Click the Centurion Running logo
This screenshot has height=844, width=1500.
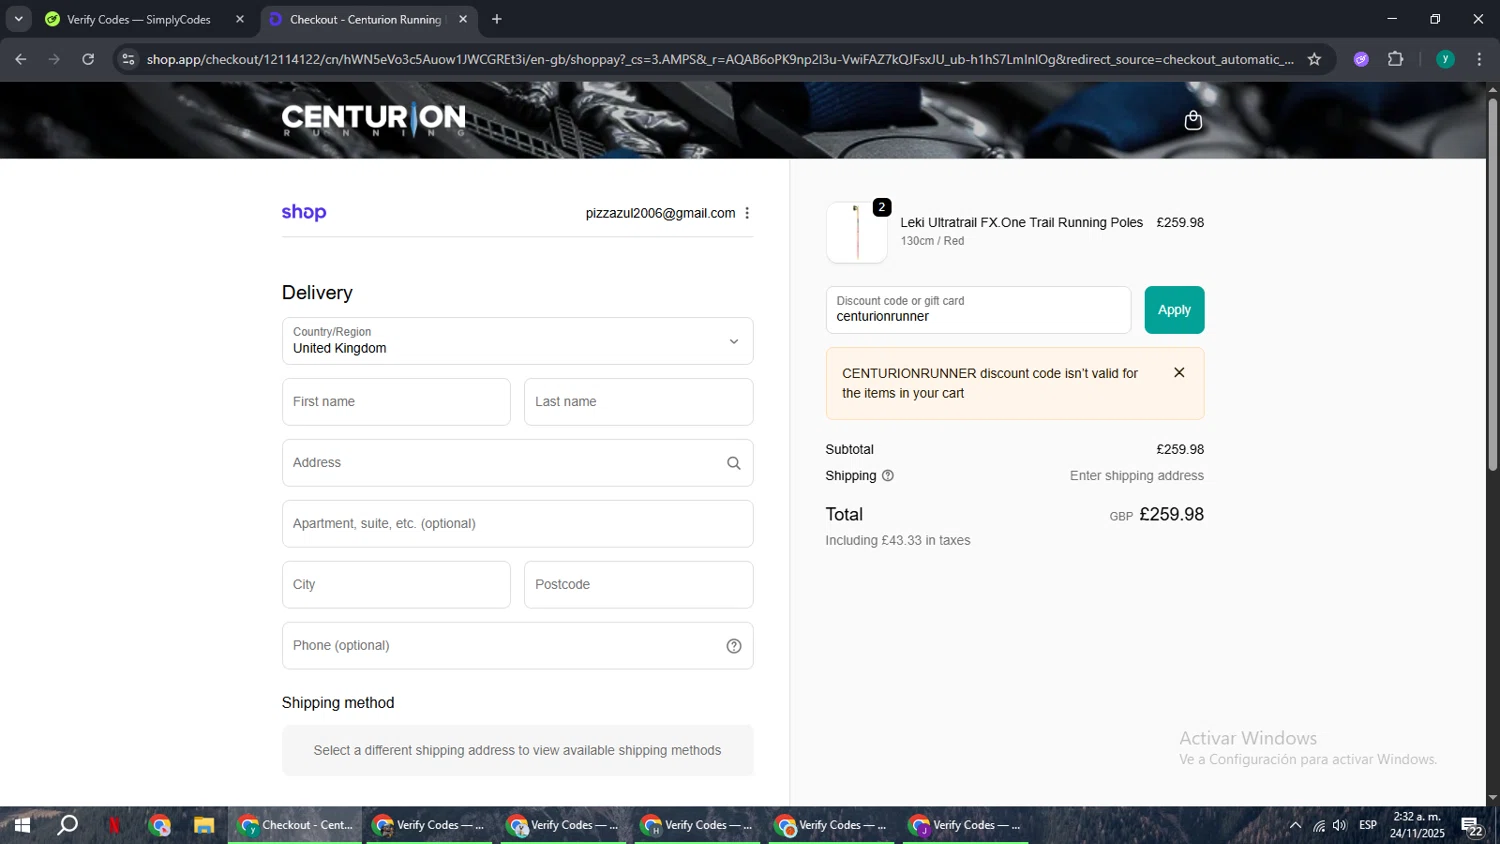373,120
